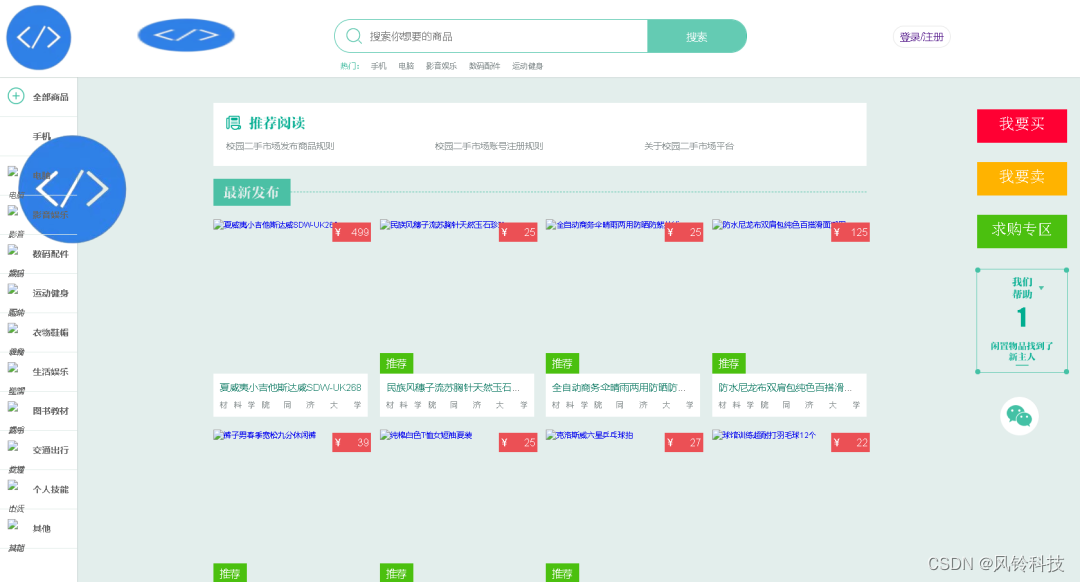This screenshot has height=582, width=1080.
Task: Open 关于校园二手市场平台 article
Action: pyautogui.click(x=689, y=146)
